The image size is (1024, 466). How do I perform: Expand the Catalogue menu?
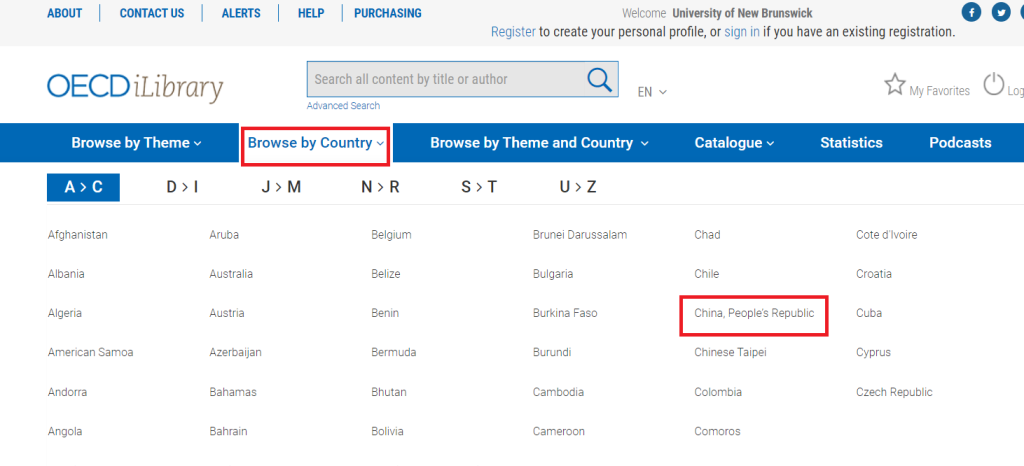click(x=734, y=143)
